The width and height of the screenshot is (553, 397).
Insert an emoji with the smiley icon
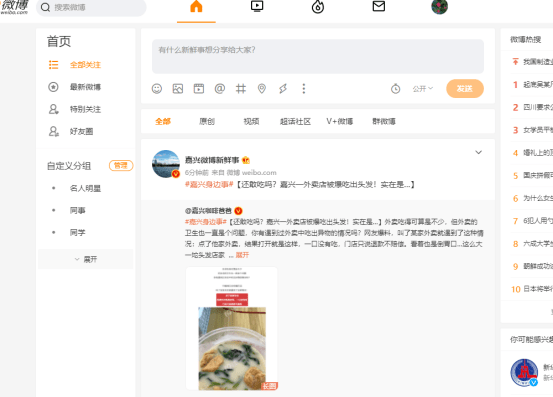click(157, 88)
